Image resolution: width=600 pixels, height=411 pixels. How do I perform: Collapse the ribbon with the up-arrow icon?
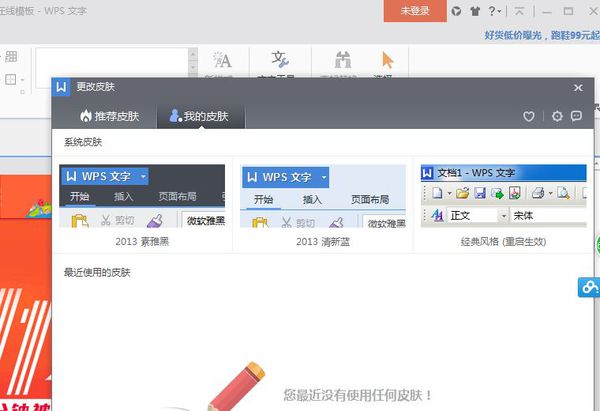pyautogui.click(x=519, y=11)
